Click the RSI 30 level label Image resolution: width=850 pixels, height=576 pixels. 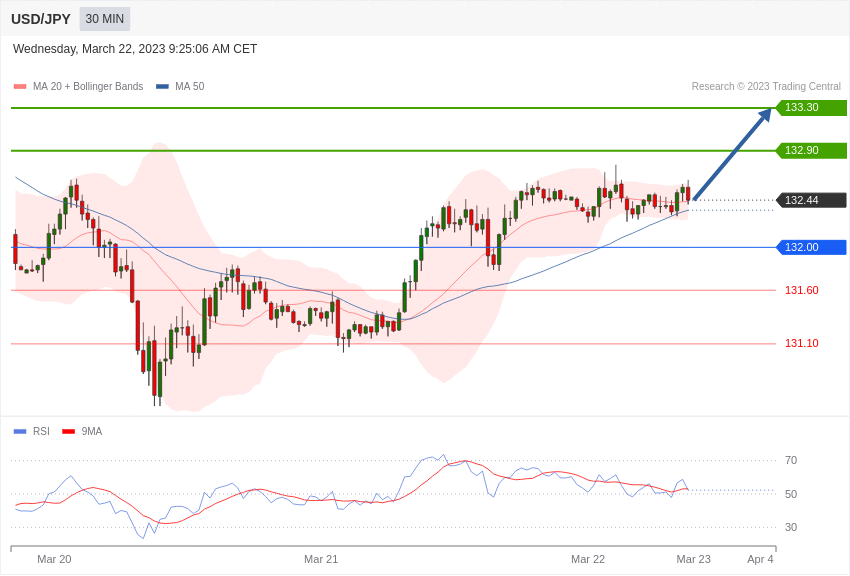[791, 527]
